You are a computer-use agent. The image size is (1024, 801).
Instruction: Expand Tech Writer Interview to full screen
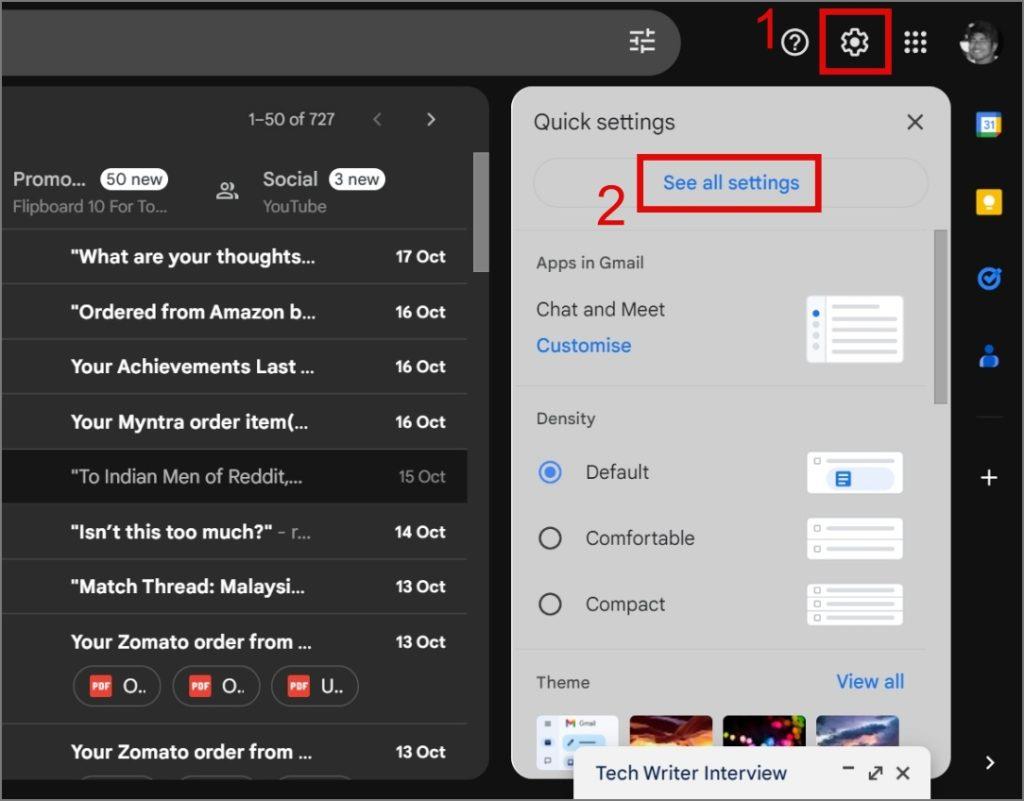coord(876,774)
